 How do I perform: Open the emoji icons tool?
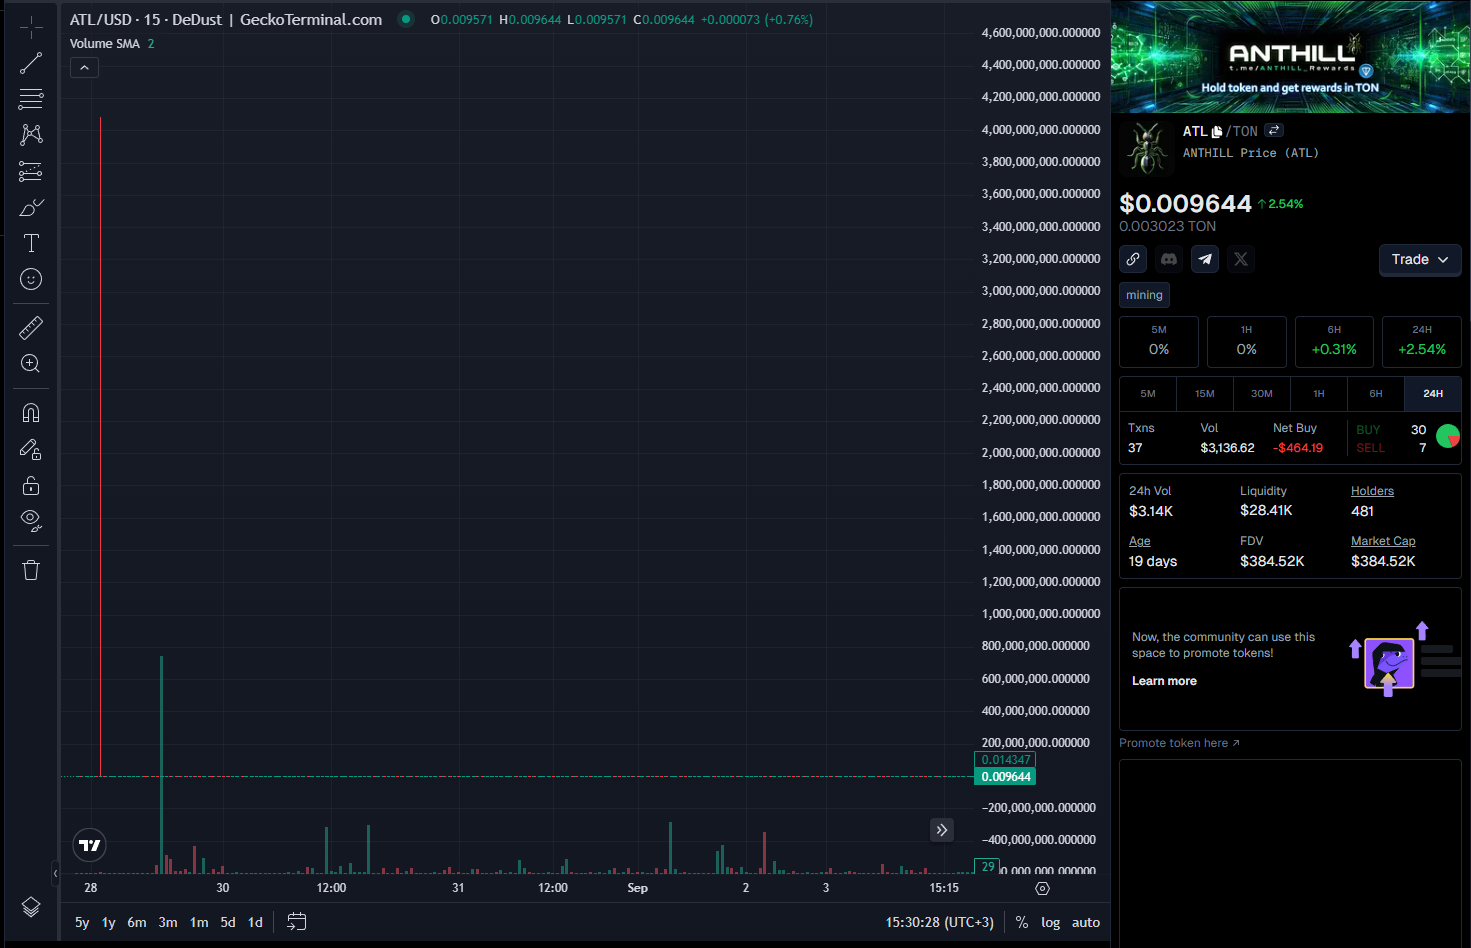(31, 279)
